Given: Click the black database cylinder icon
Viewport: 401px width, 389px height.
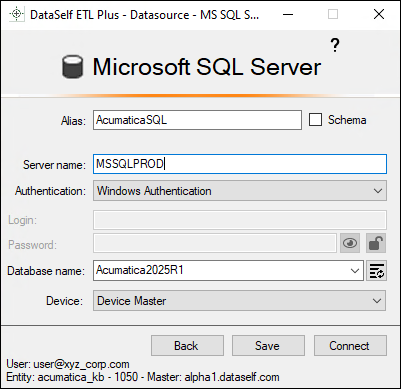Looking at the screenshot, I should tap(72, 67).
